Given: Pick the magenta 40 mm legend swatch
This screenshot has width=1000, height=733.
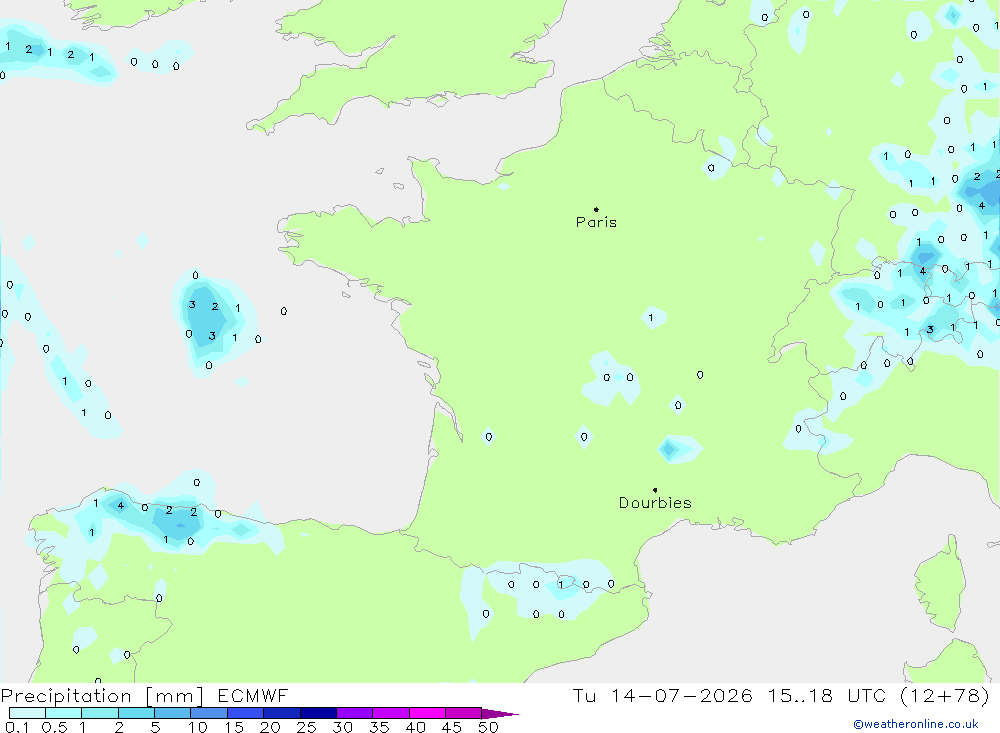Looking at the screenshot, I should coord(427,713).
